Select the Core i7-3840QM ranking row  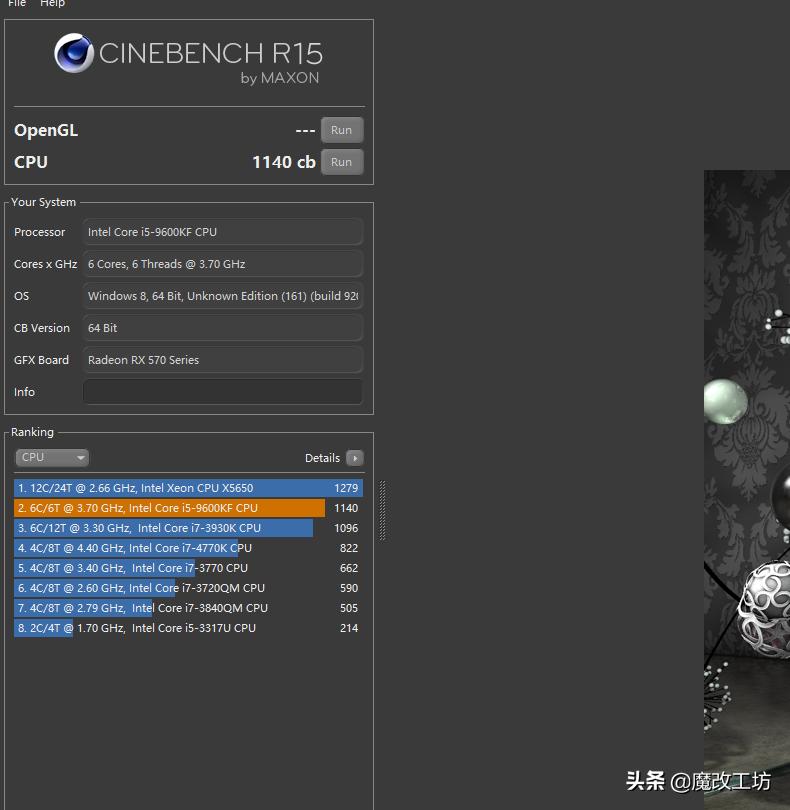188,608
